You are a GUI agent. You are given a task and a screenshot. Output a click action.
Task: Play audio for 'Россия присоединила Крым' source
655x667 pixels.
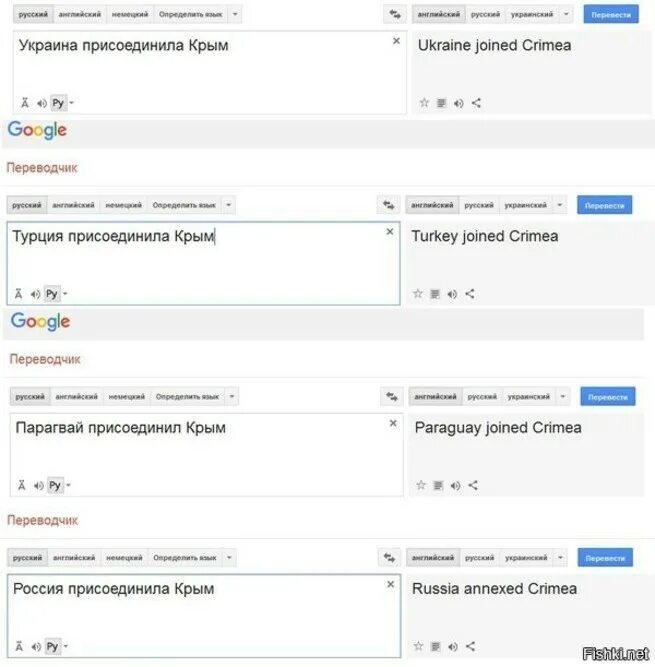[x=36, y=647]
